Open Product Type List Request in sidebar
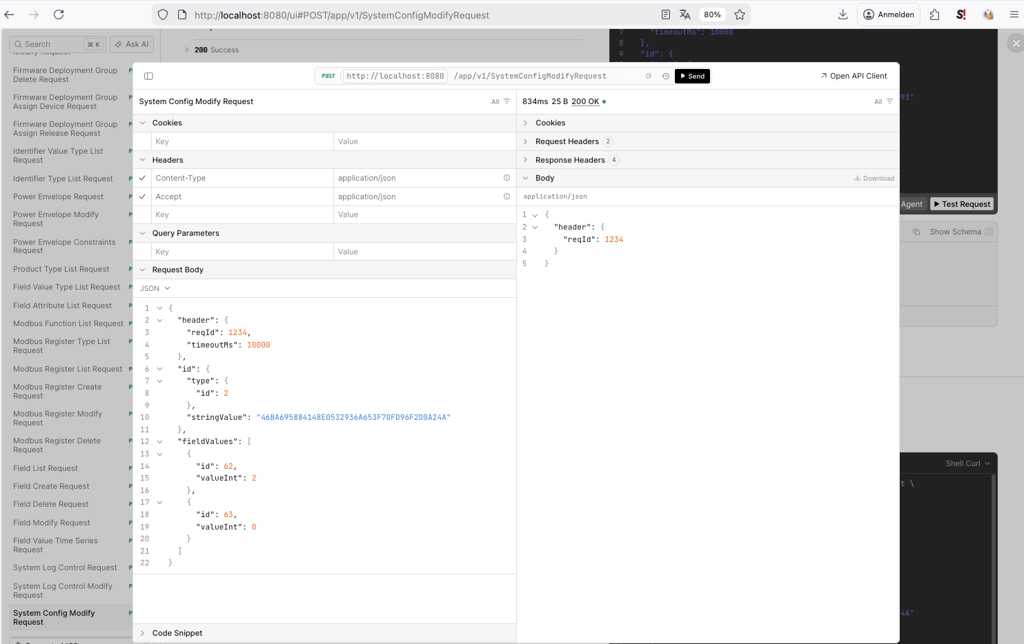This screenshot has height=644, width=1024. [x=61, y=269]
